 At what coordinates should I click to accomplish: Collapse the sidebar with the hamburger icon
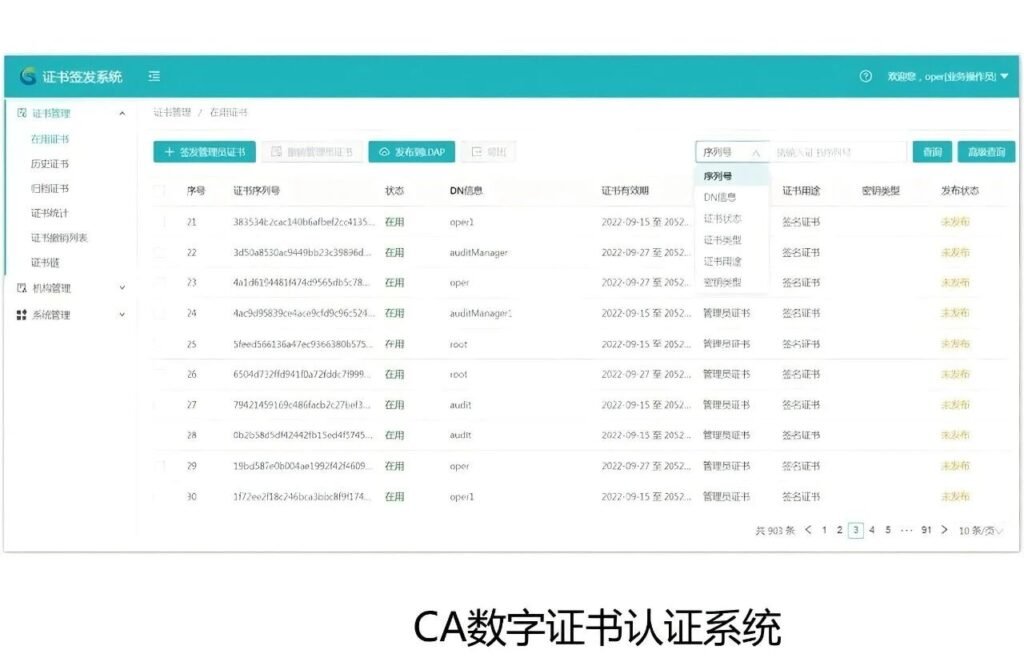pyautogui.click(x=154, y=77)
